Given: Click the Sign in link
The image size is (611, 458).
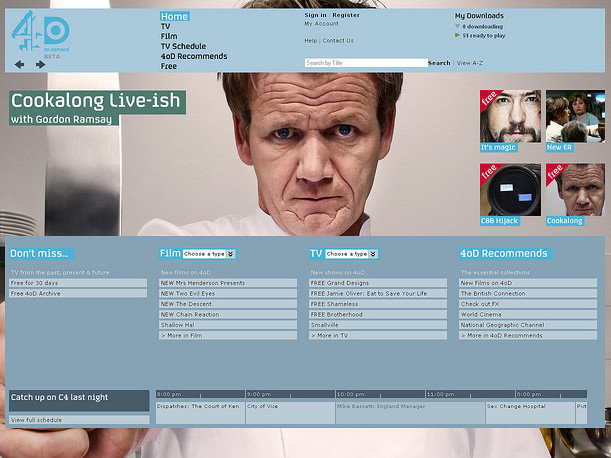Looking at the screenshot, I should [315, 15].
